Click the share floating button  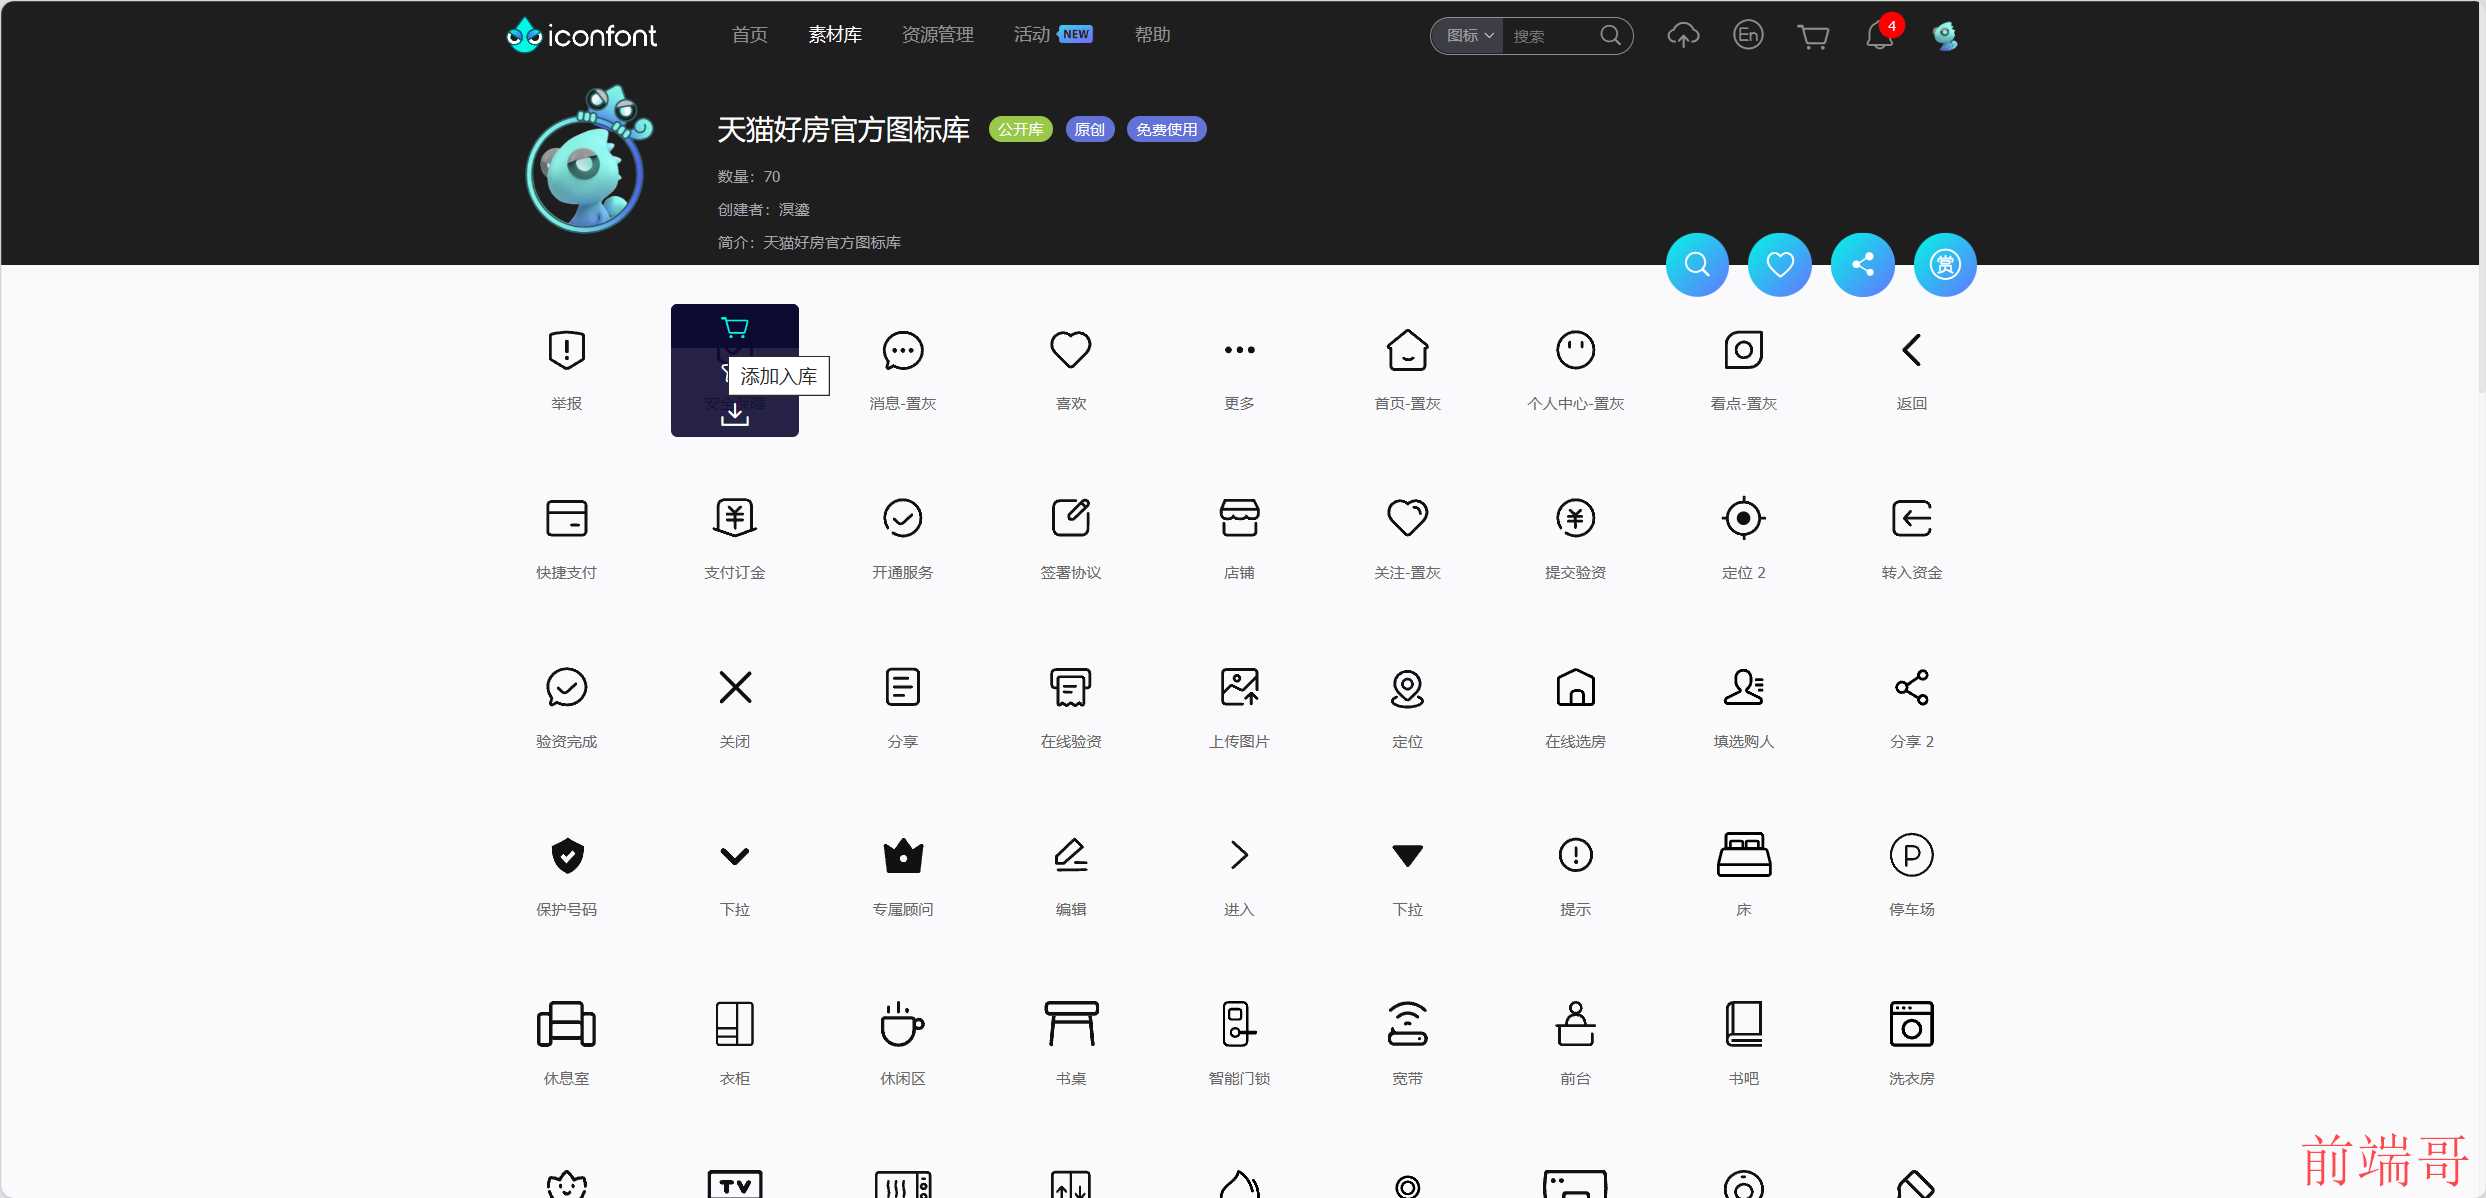coord(1863,265)
